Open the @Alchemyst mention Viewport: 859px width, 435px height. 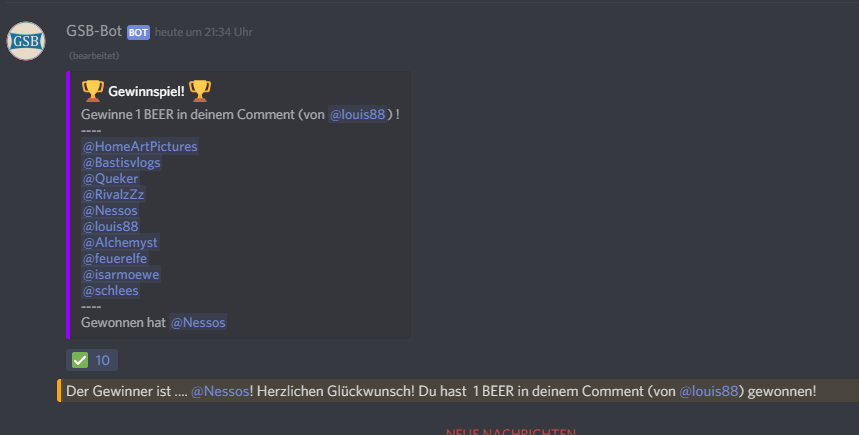[120, 242]
